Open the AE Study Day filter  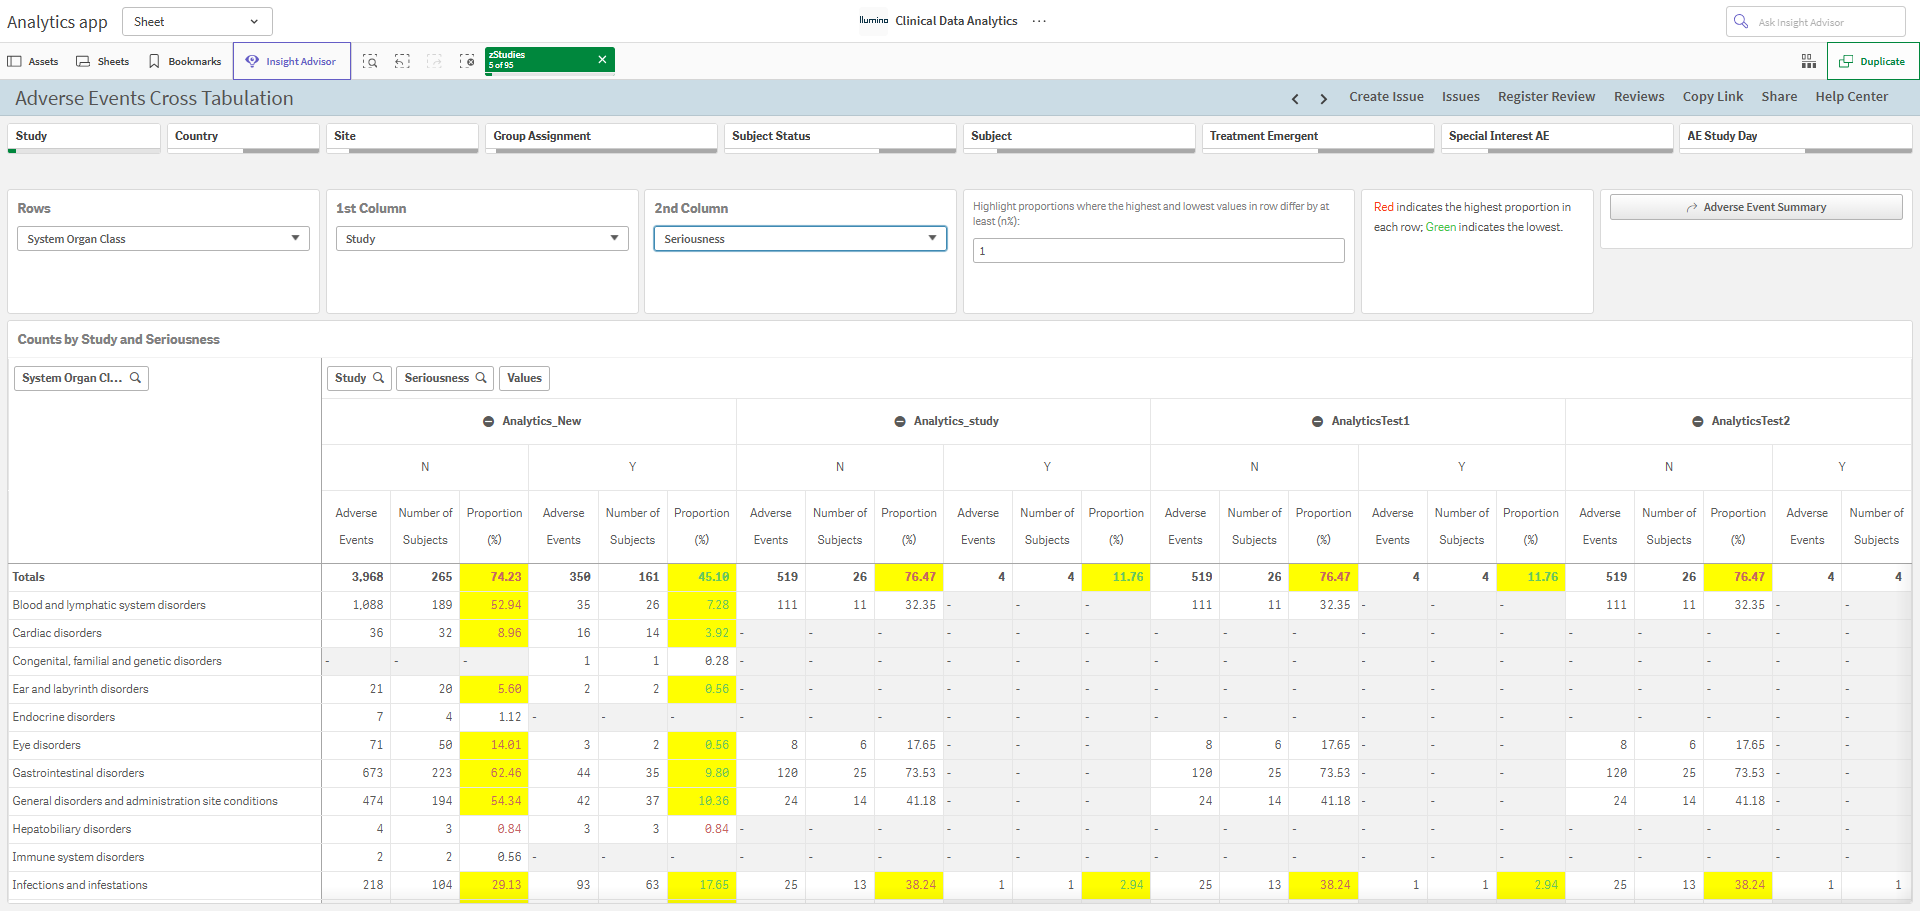1796,137
